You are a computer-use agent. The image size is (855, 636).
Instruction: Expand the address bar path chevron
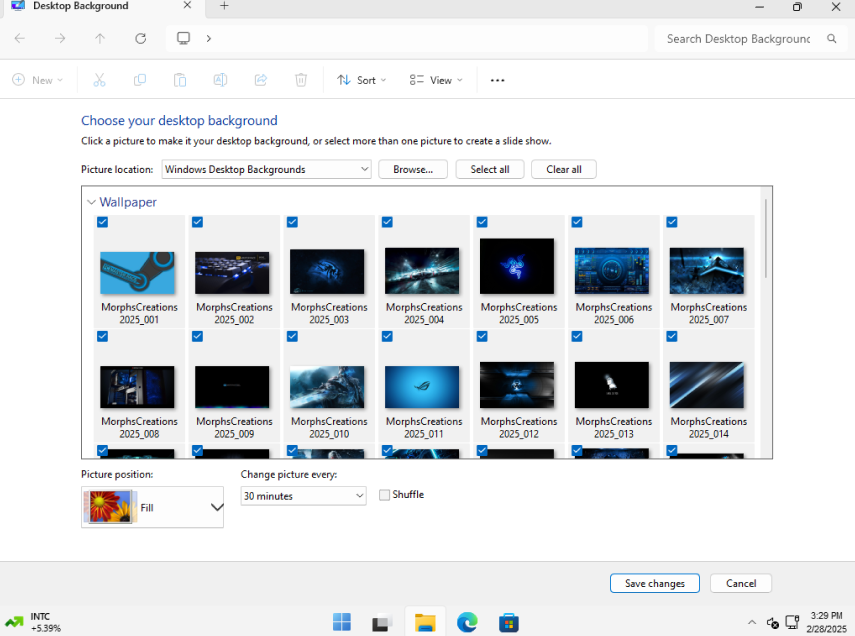[209, 38]
